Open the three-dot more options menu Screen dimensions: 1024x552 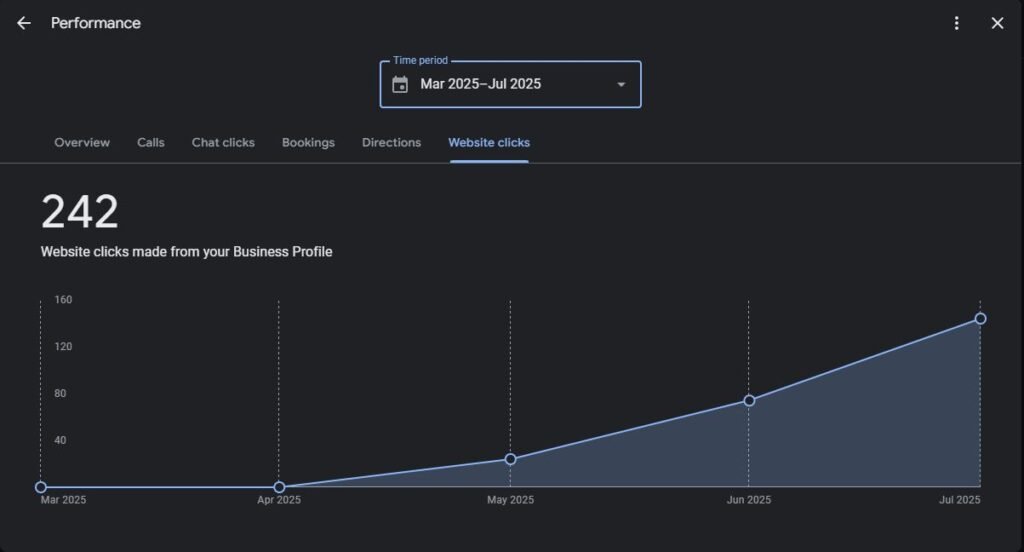pyautogui.click(x=957, y=23)
